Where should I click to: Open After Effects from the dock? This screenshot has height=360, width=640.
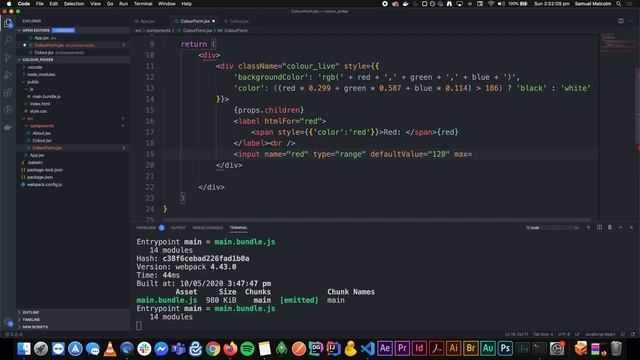384,349
